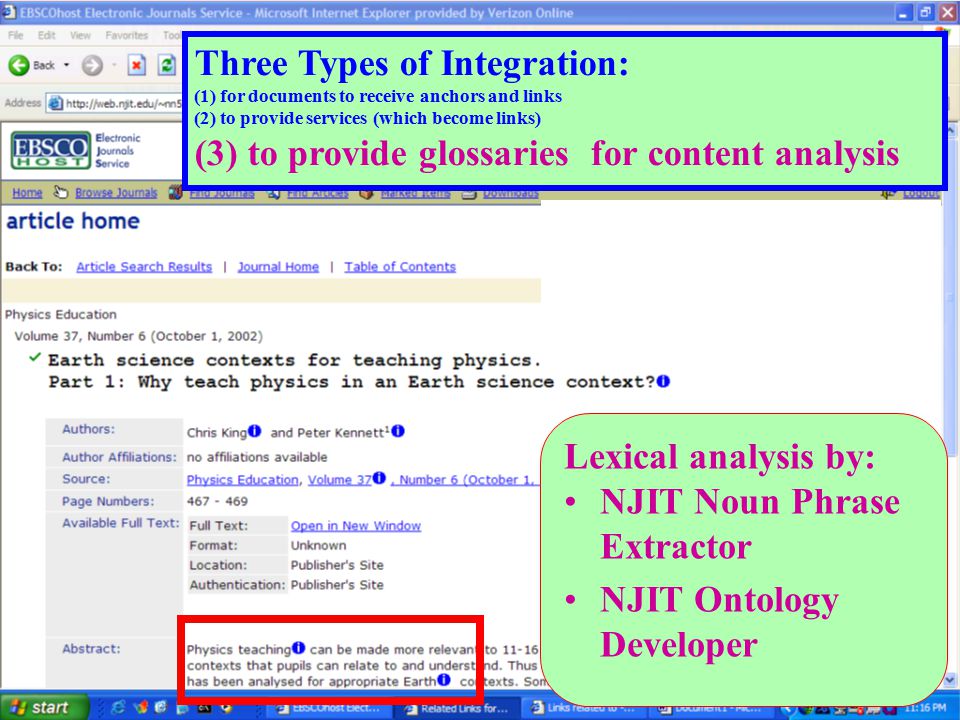Click the Physics Education journal heading text

(x=61, y=315)
